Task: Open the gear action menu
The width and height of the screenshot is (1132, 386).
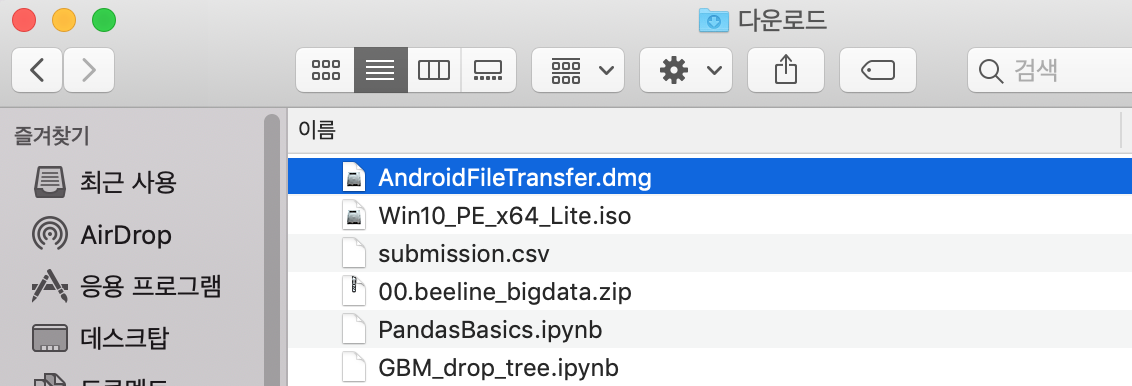Action: pos(686,70)
